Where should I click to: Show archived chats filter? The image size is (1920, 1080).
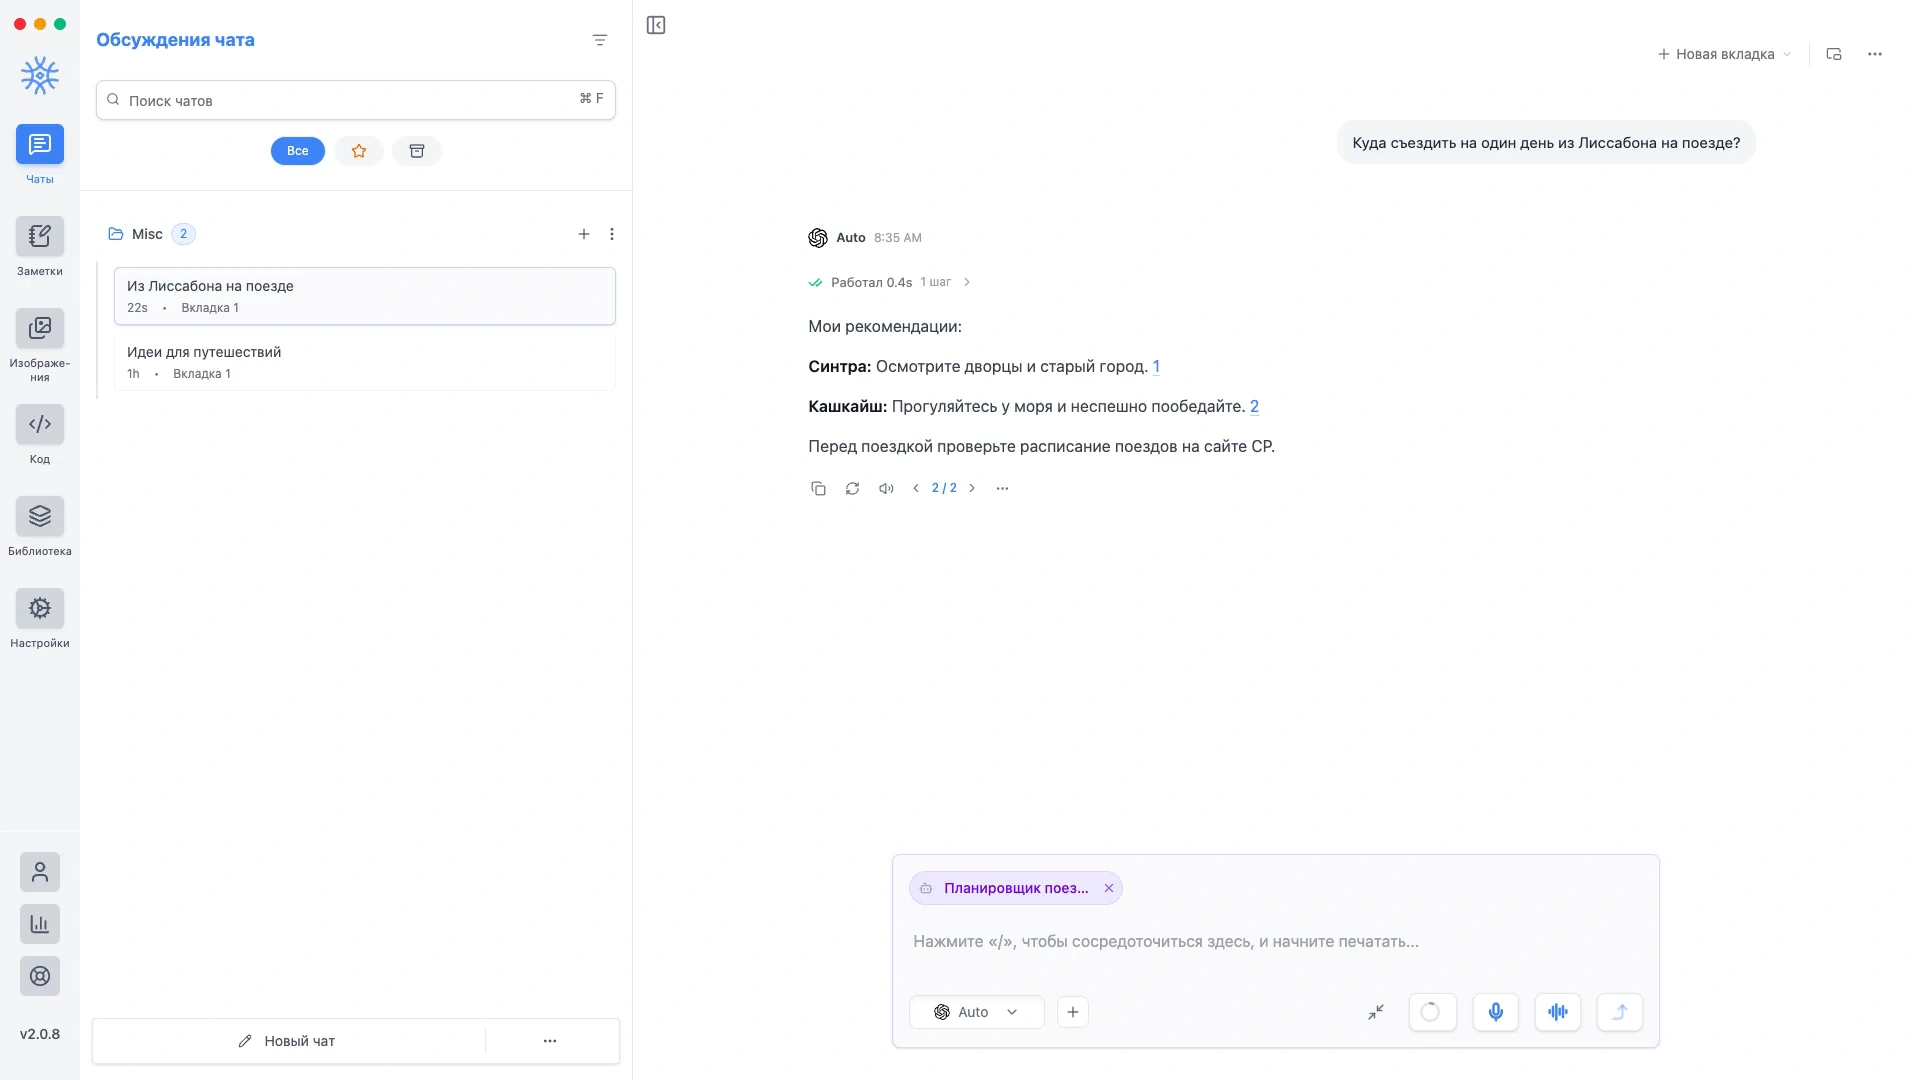coord(417,151)
